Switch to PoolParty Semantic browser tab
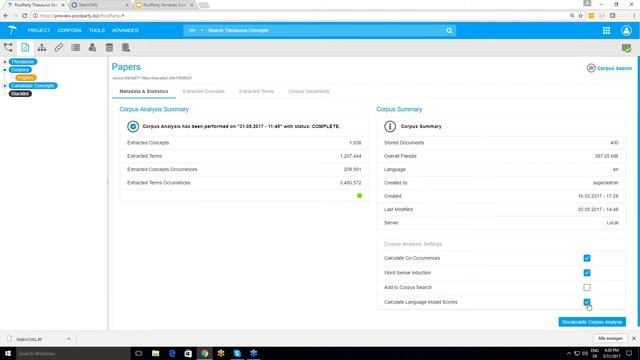Image resolution: width=640 pixels, height=360 pixels. coord(164,5)
